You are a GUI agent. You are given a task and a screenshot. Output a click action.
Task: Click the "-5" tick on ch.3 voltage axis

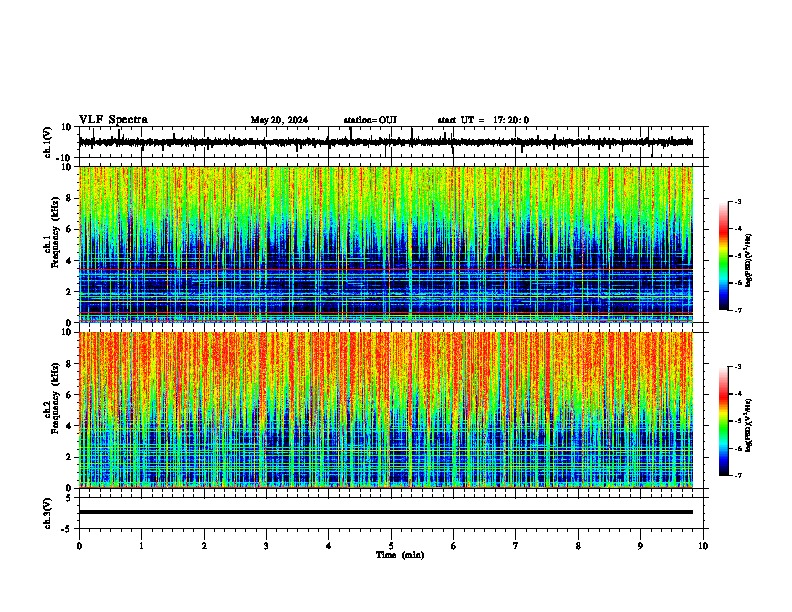pos(68,529)
